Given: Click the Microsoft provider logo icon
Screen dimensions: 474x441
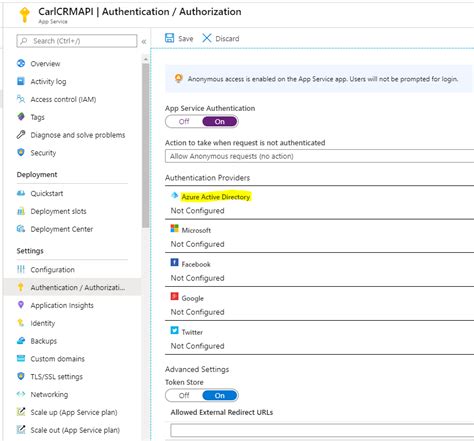Looking at the screenshot, I should pos(174,228).
